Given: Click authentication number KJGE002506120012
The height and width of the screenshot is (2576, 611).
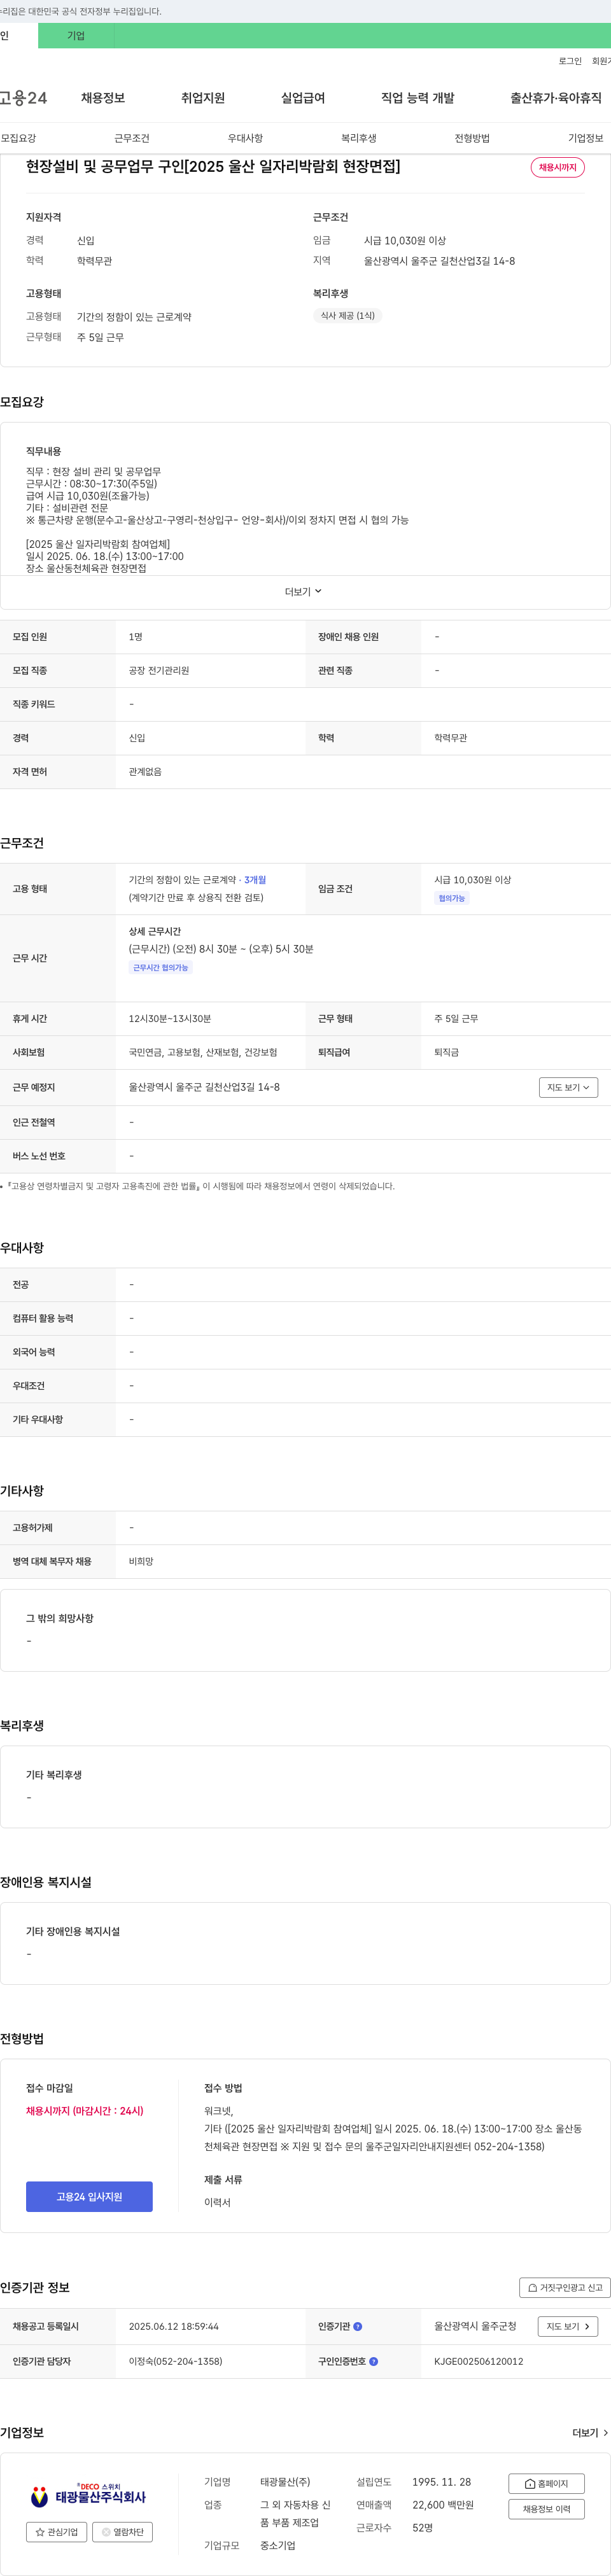Looking at the screenshot, I should (x=479, y=2362).
